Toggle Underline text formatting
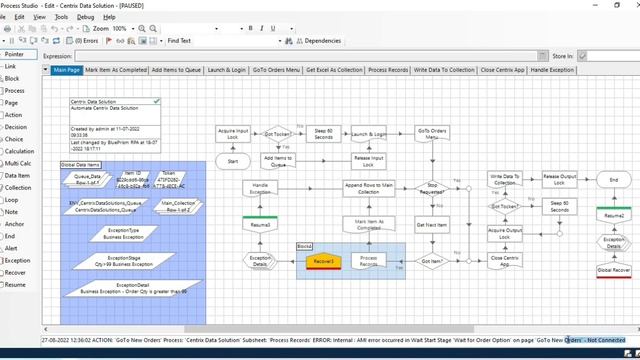 pos(273,28)
